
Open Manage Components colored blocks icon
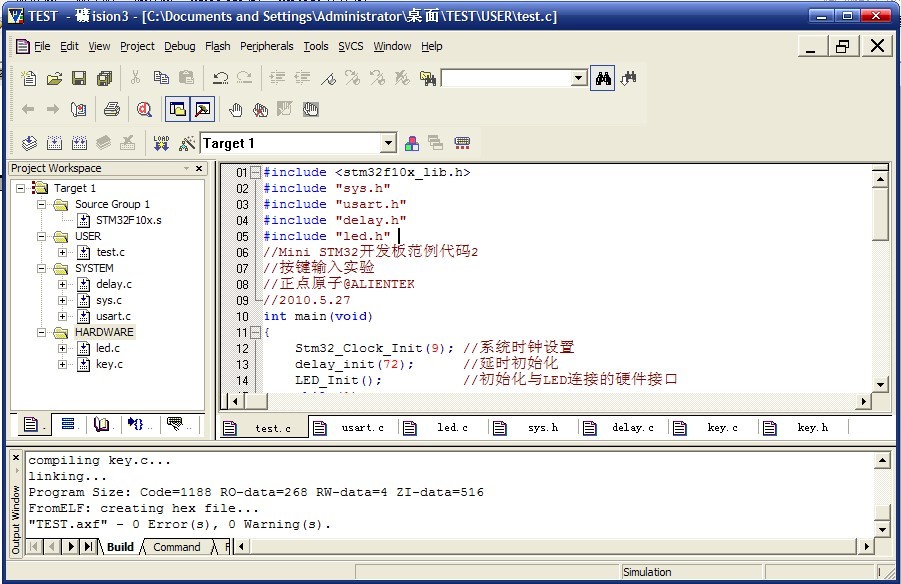[411, 143]
